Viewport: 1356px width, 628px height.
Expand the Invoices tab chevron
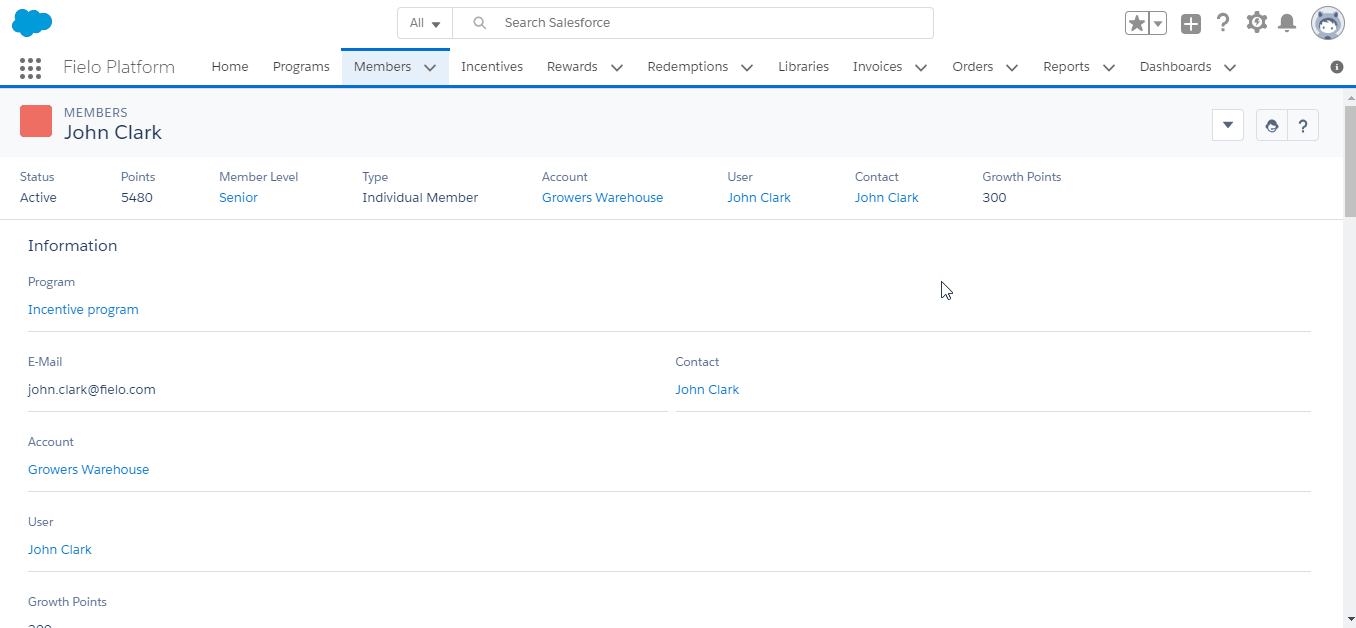point(921,67)
